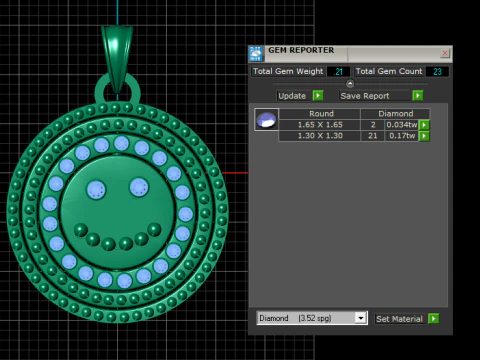Click the Save Report label
This screenshot has height=360, width=480.
(365, 96)
